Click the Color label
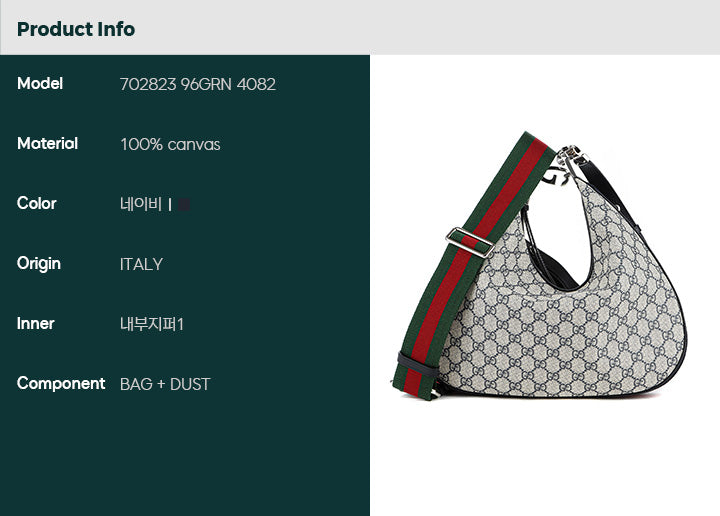720x516 pixels. (x=37, y=203)
